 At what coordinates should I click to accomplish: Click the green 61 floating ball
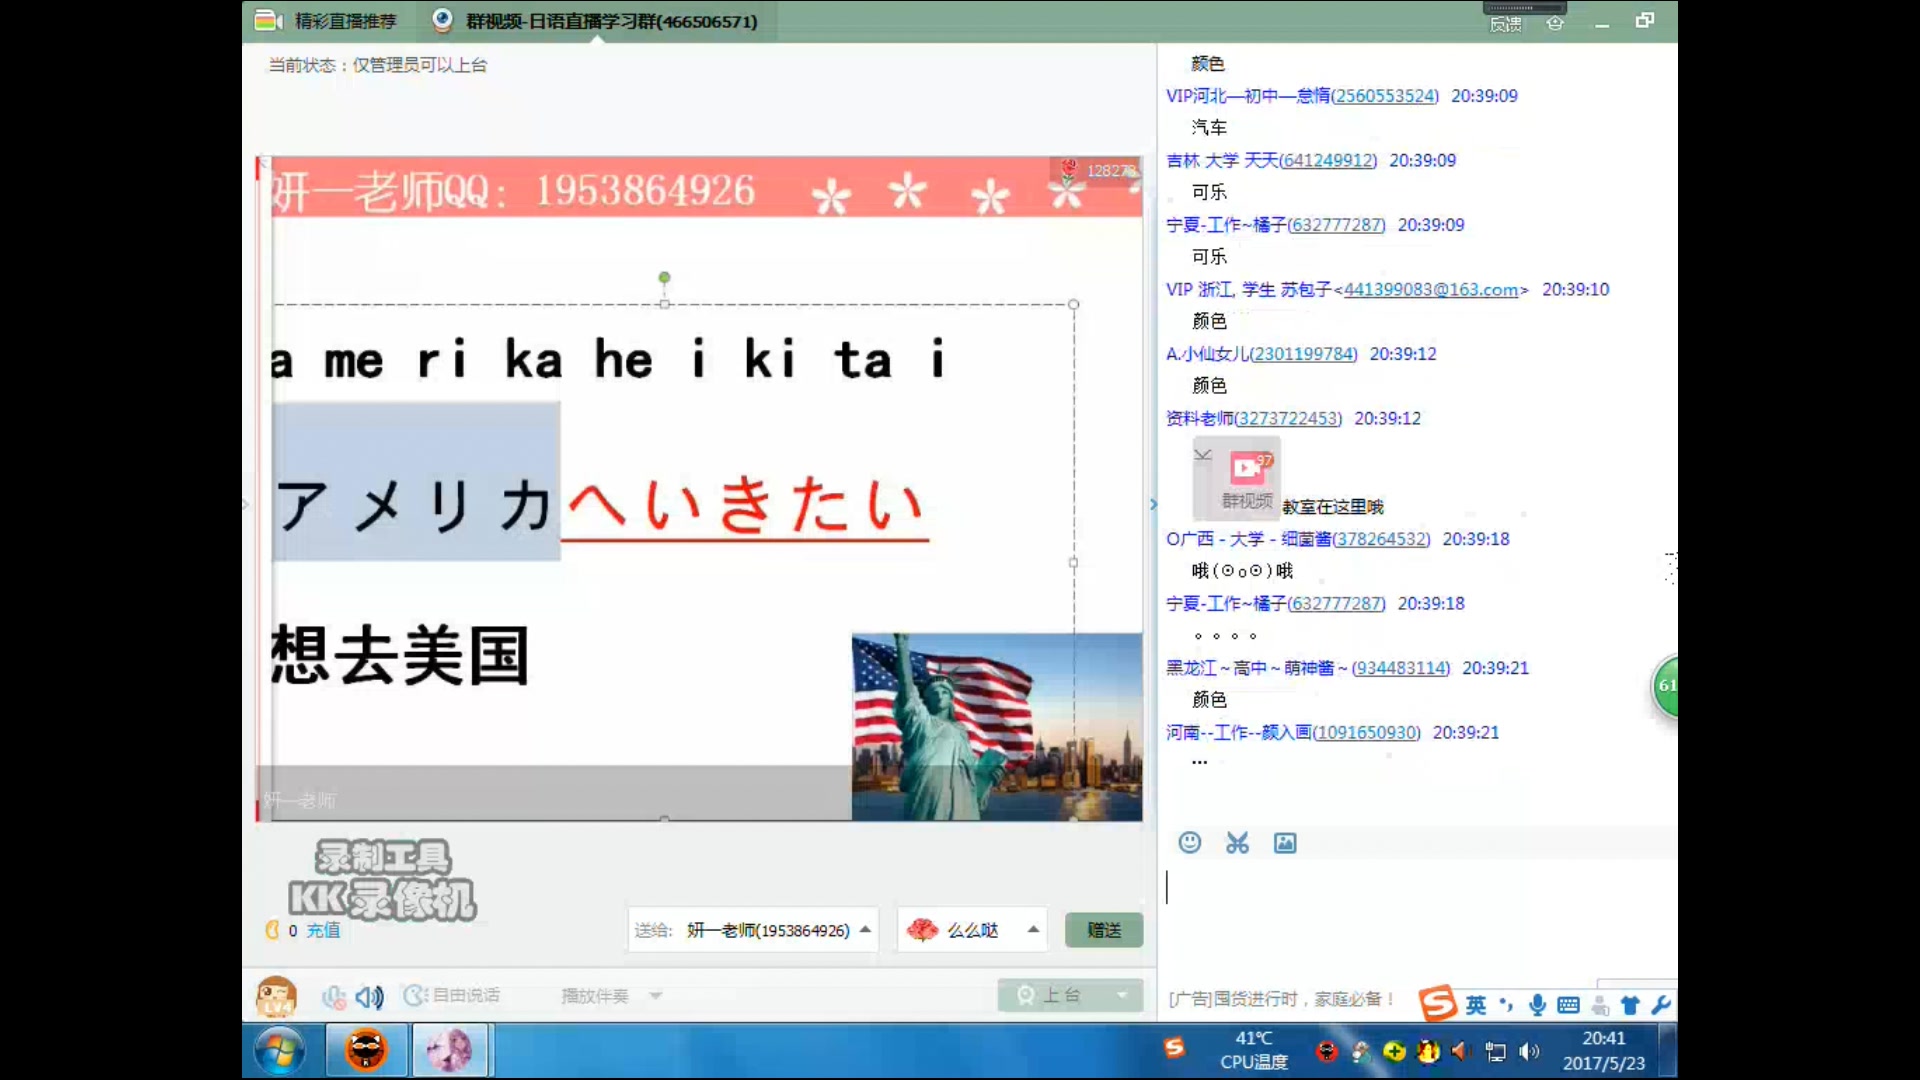pos(1665,686)
